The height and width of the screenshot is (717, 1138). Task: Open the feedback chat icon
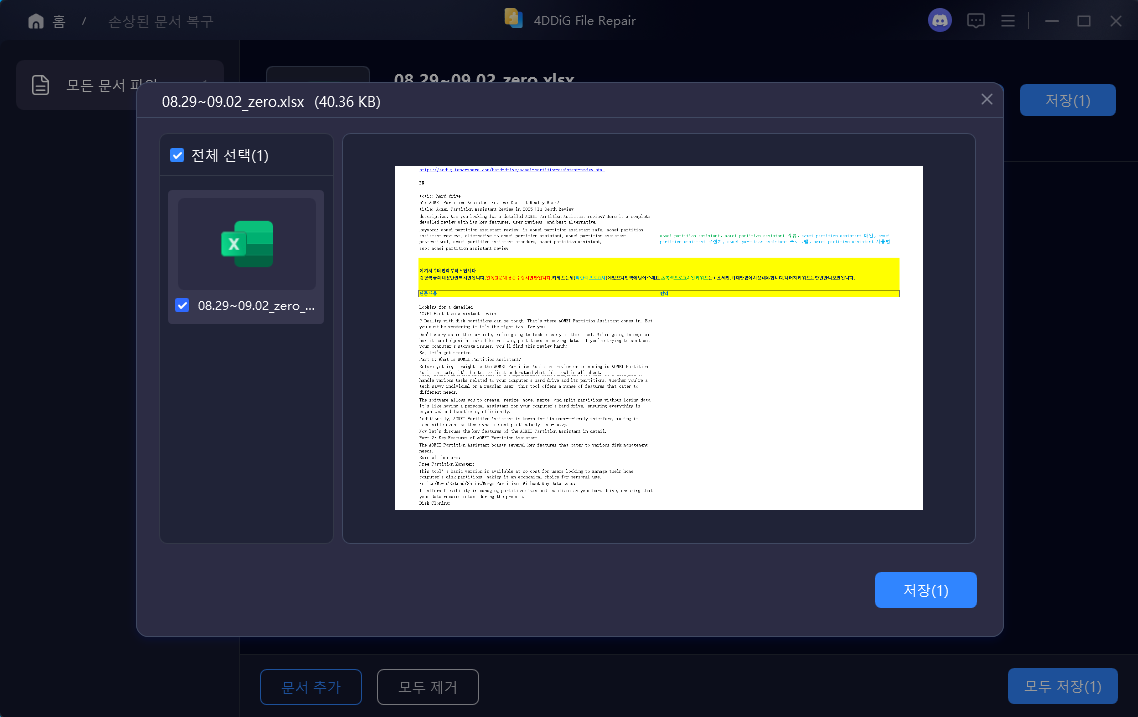point(975,21)
